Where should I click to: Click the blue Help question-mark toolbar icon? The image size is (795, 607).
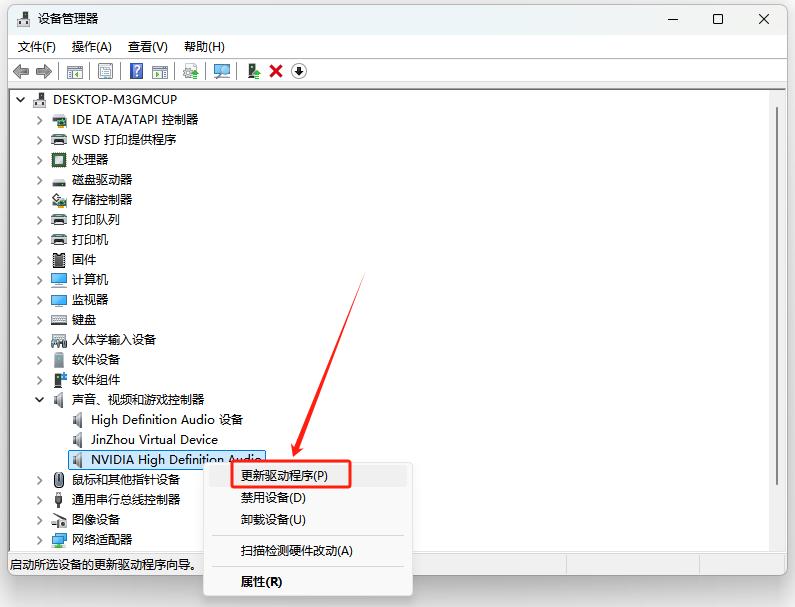tap(136, 72)
